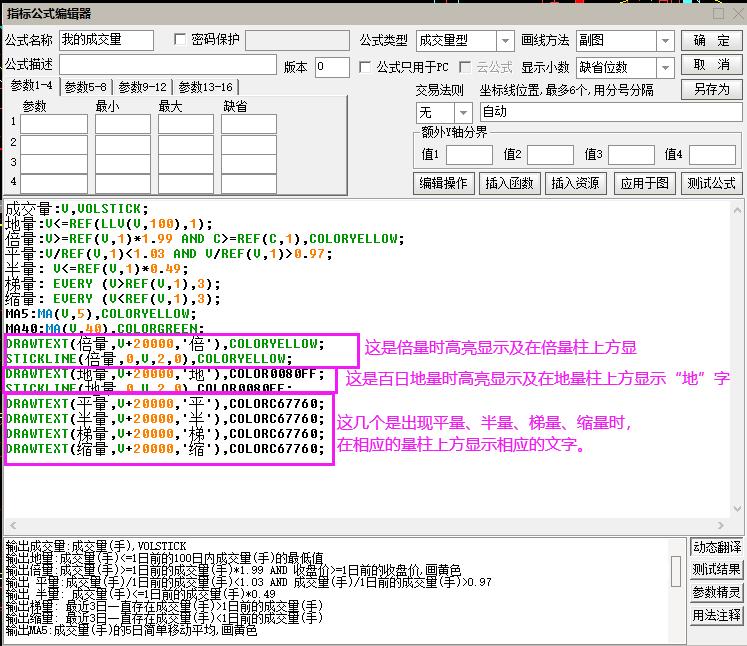Click the 用法注释 usage notes button
The image size is (747, 646).
(x=717, y=616)
